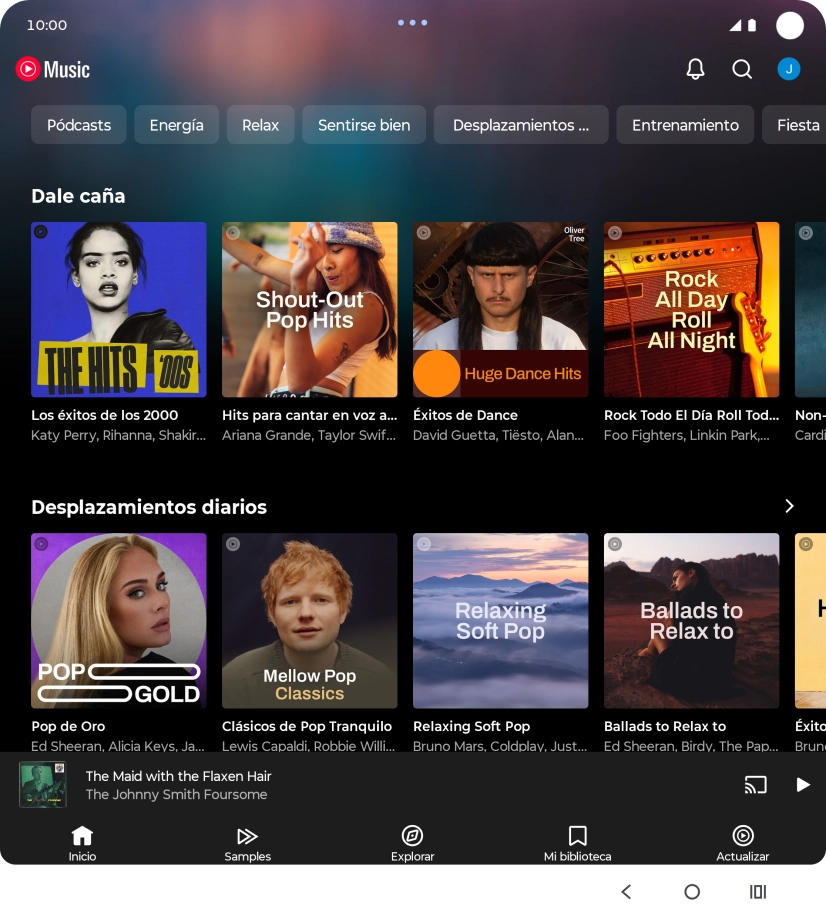Play The Maid with the Flaxen Hair

click(x=803, y=785)
